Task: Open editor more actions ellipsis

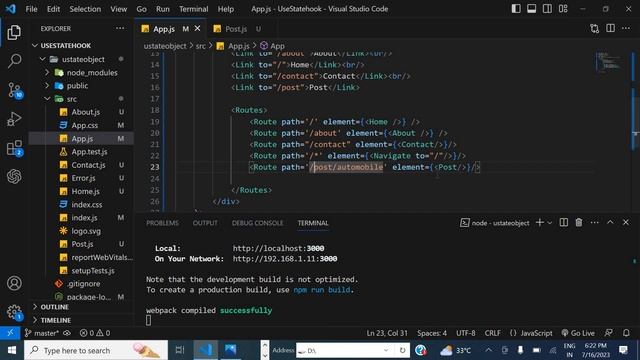Action: pos(626,28)
